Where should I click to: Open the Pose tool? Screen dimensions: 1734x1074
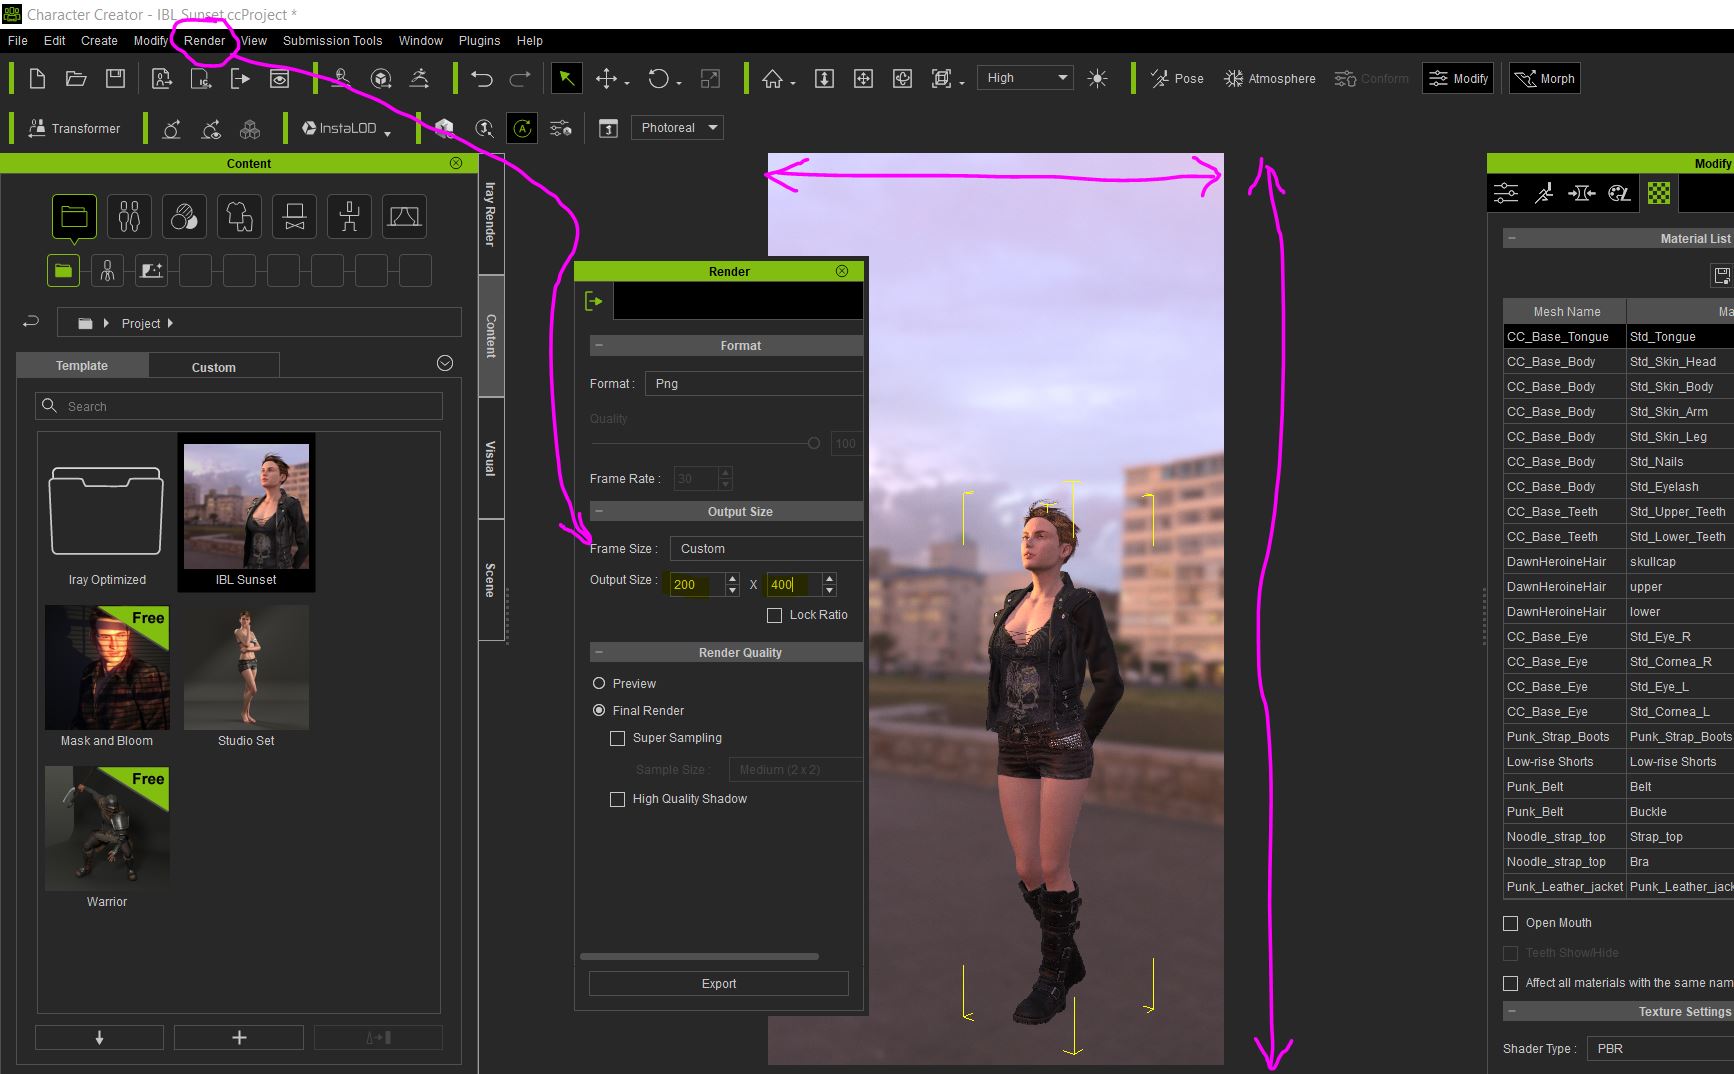click(1177, 79)
